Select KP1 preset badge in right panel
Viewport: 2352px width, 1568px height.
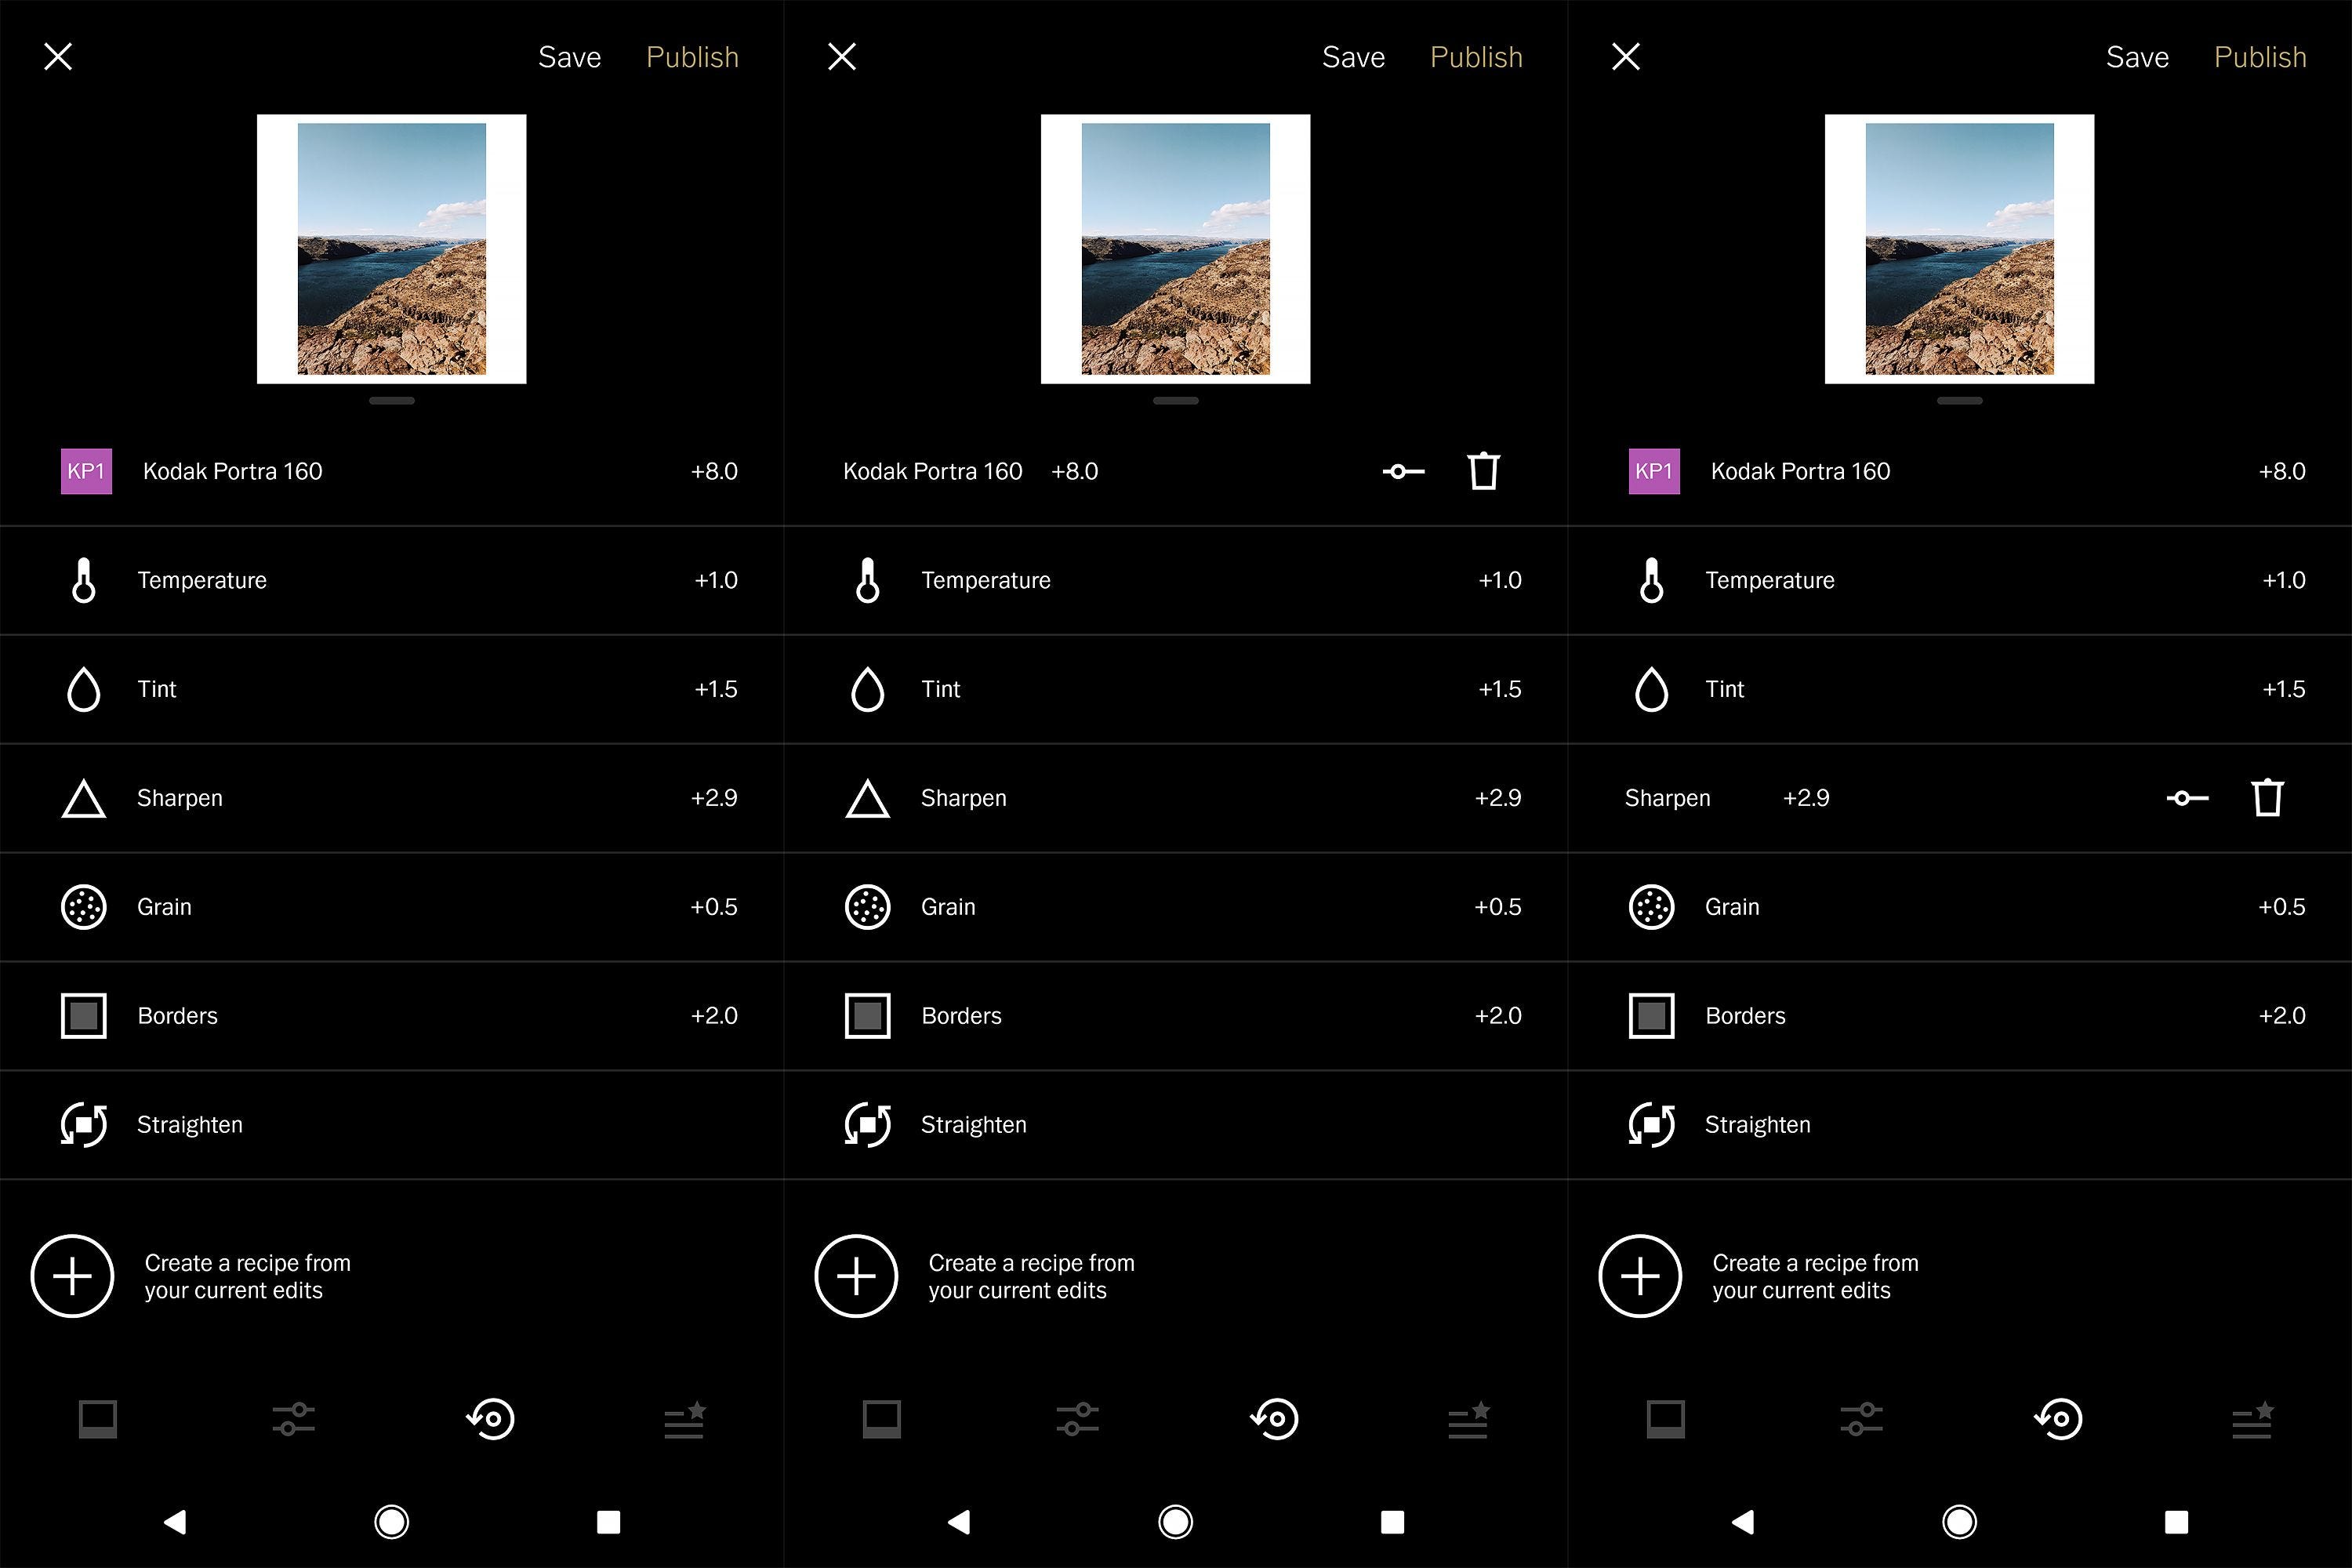(x=1654, y=471)
